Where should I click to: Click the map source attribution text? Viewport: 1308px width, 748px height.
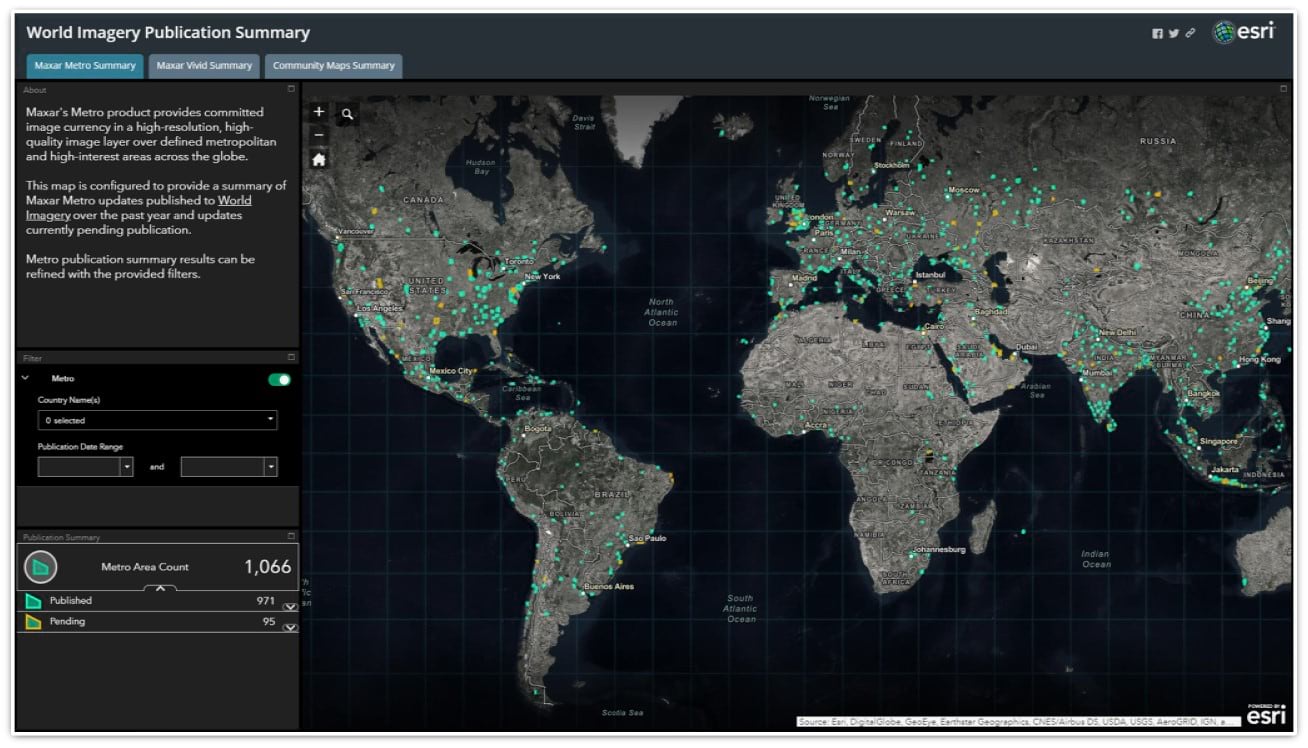coord(1019,721)
